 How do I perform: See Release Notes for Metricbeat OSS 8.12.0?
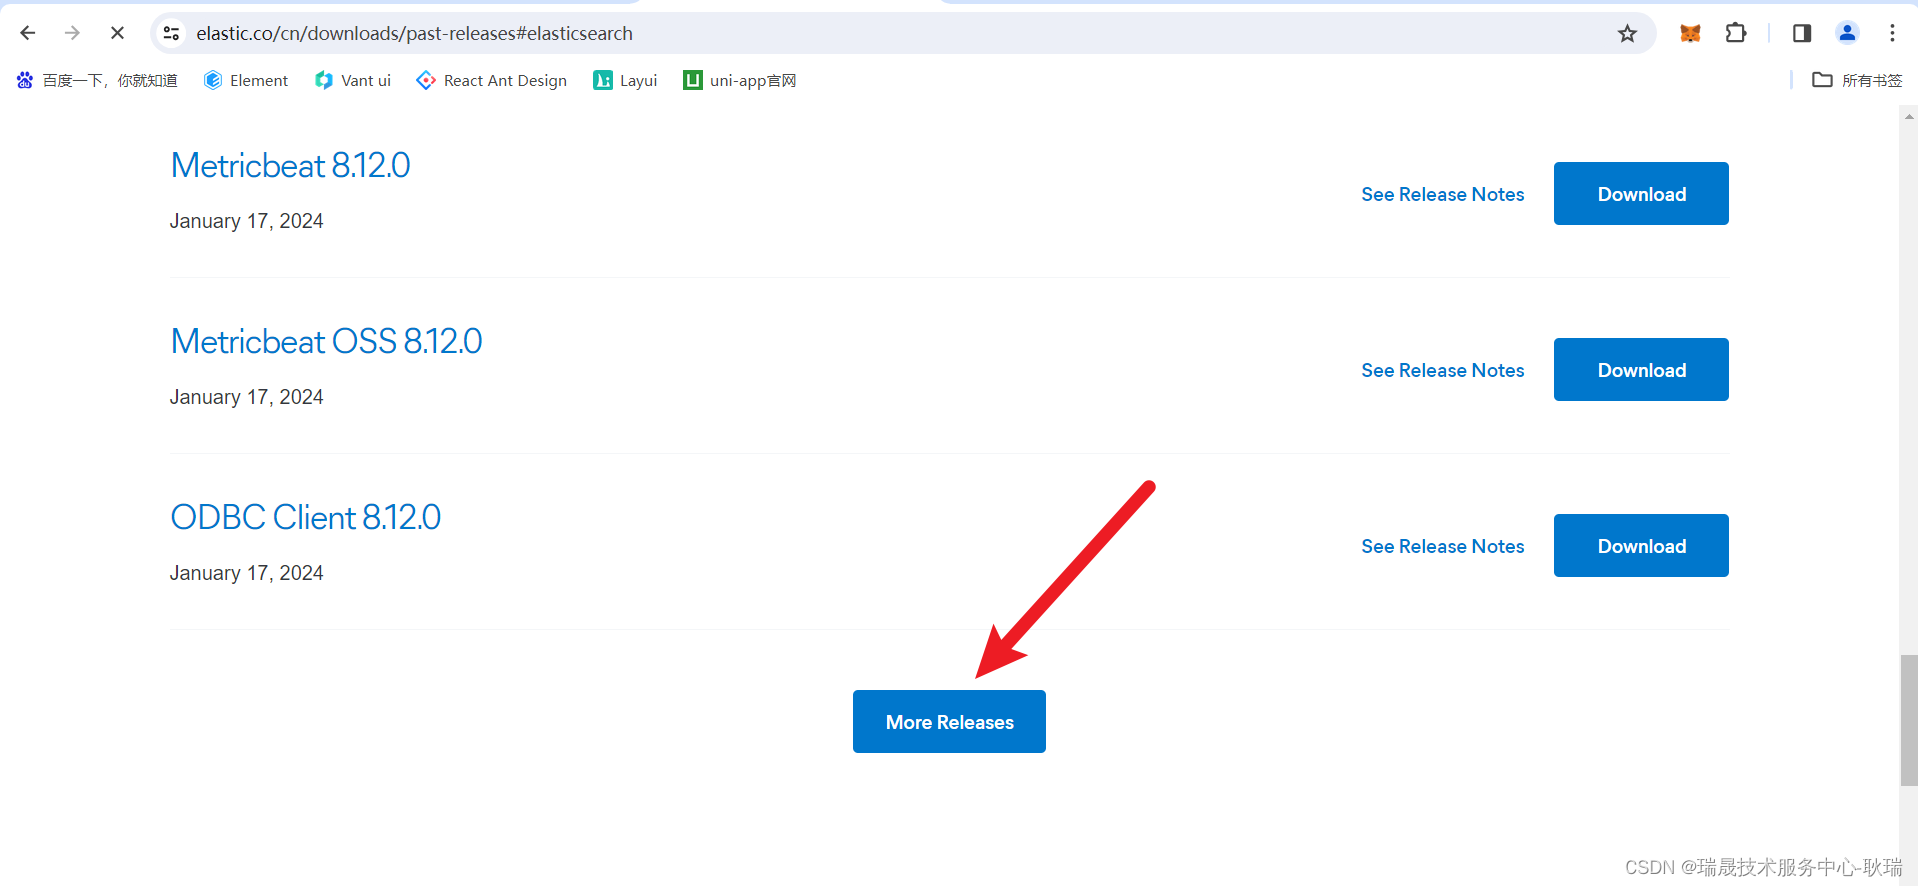[1442, 370]
